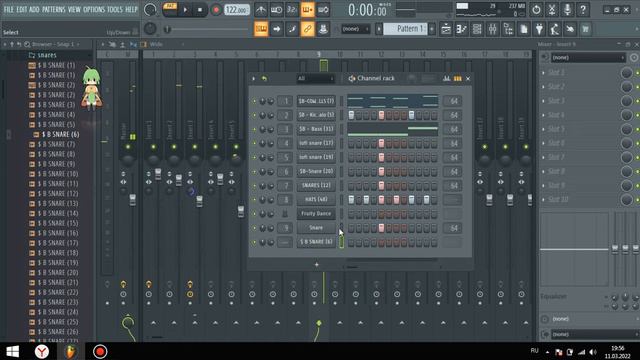The width and height of the screenshot is (640, 360).
Task: Toggle the Browser view toolbar icon
Action: point(508,29)
